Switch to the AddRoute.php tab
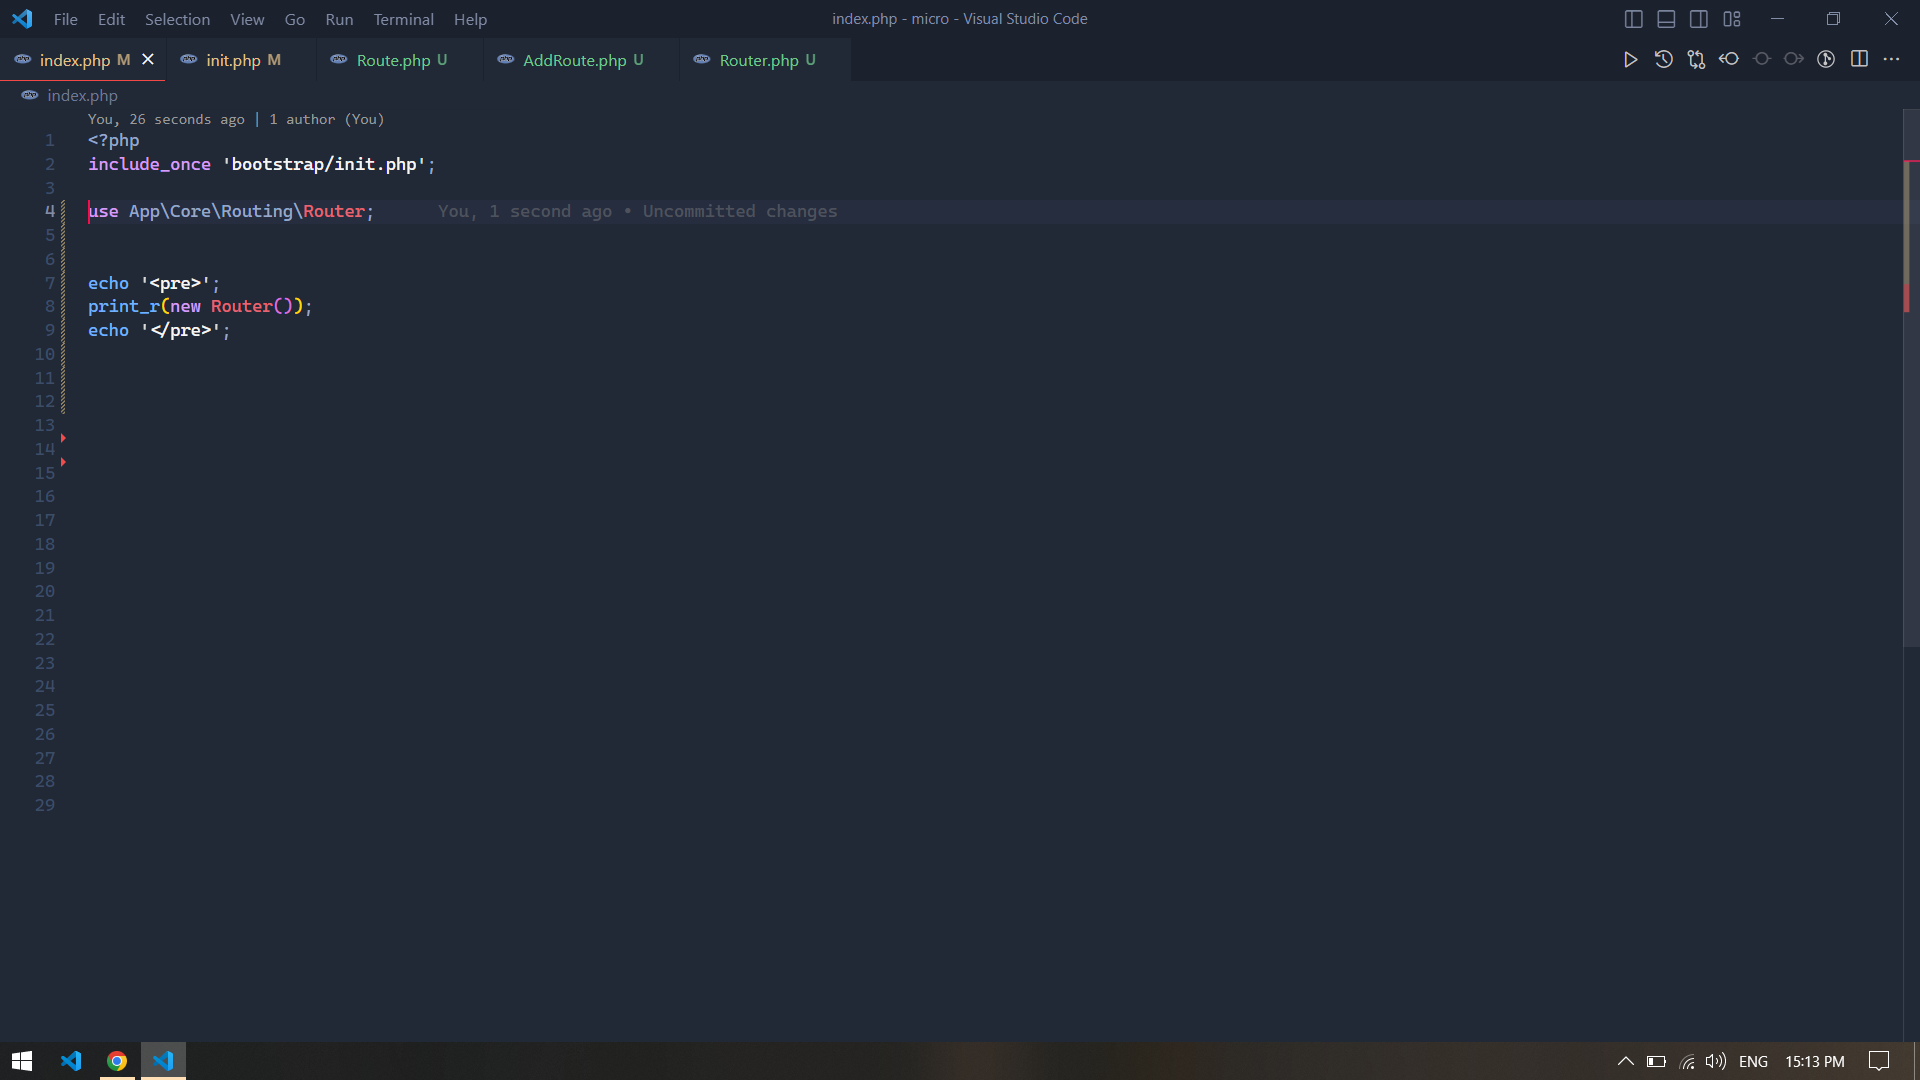Screen dimensions: 1920x1080 pyautogui.click(x=581, y=60)
